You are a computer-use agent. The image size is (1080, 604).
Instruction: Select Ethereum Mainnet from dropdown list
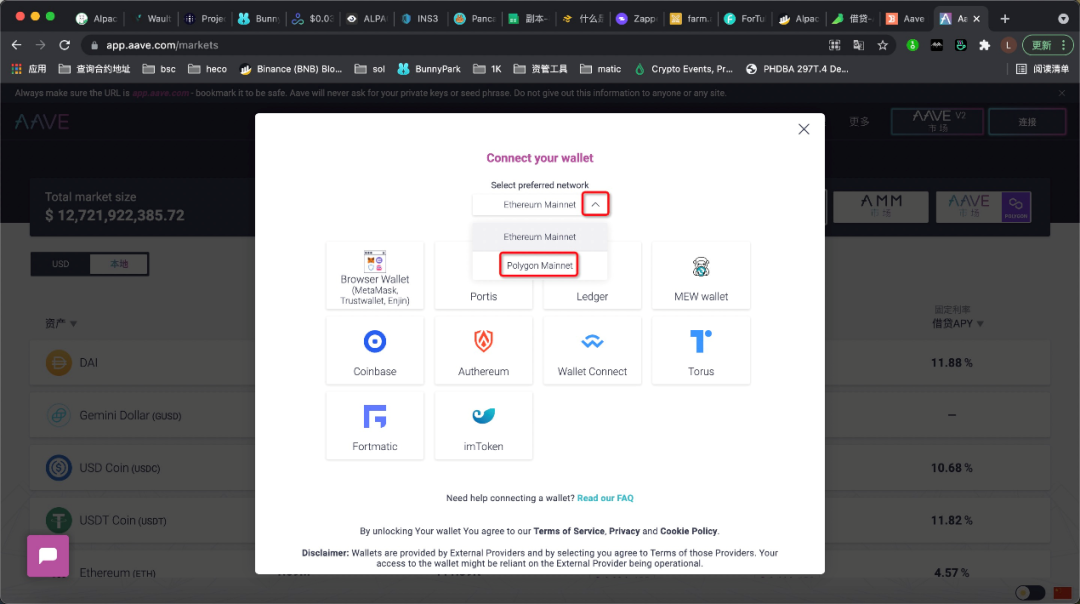point(540,237)
